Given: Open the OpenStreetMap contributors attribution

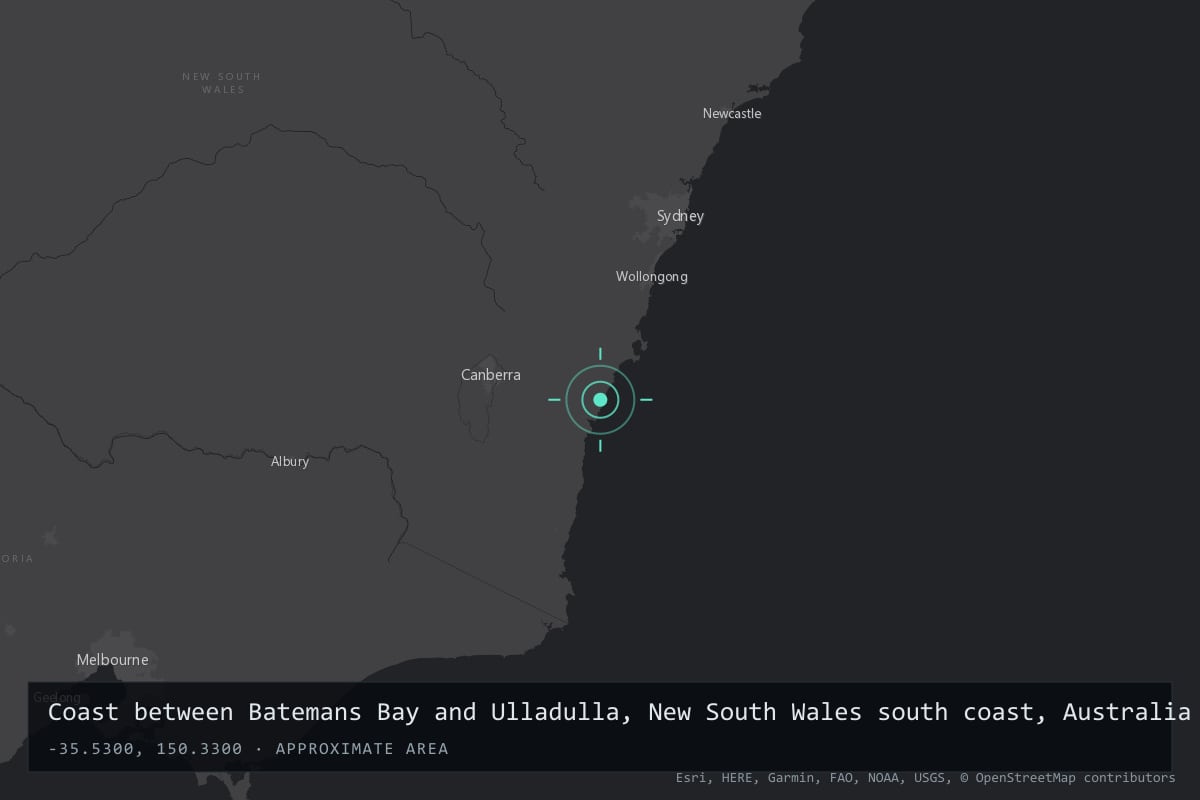Looking at the screenshot, I should (1068, 778).
